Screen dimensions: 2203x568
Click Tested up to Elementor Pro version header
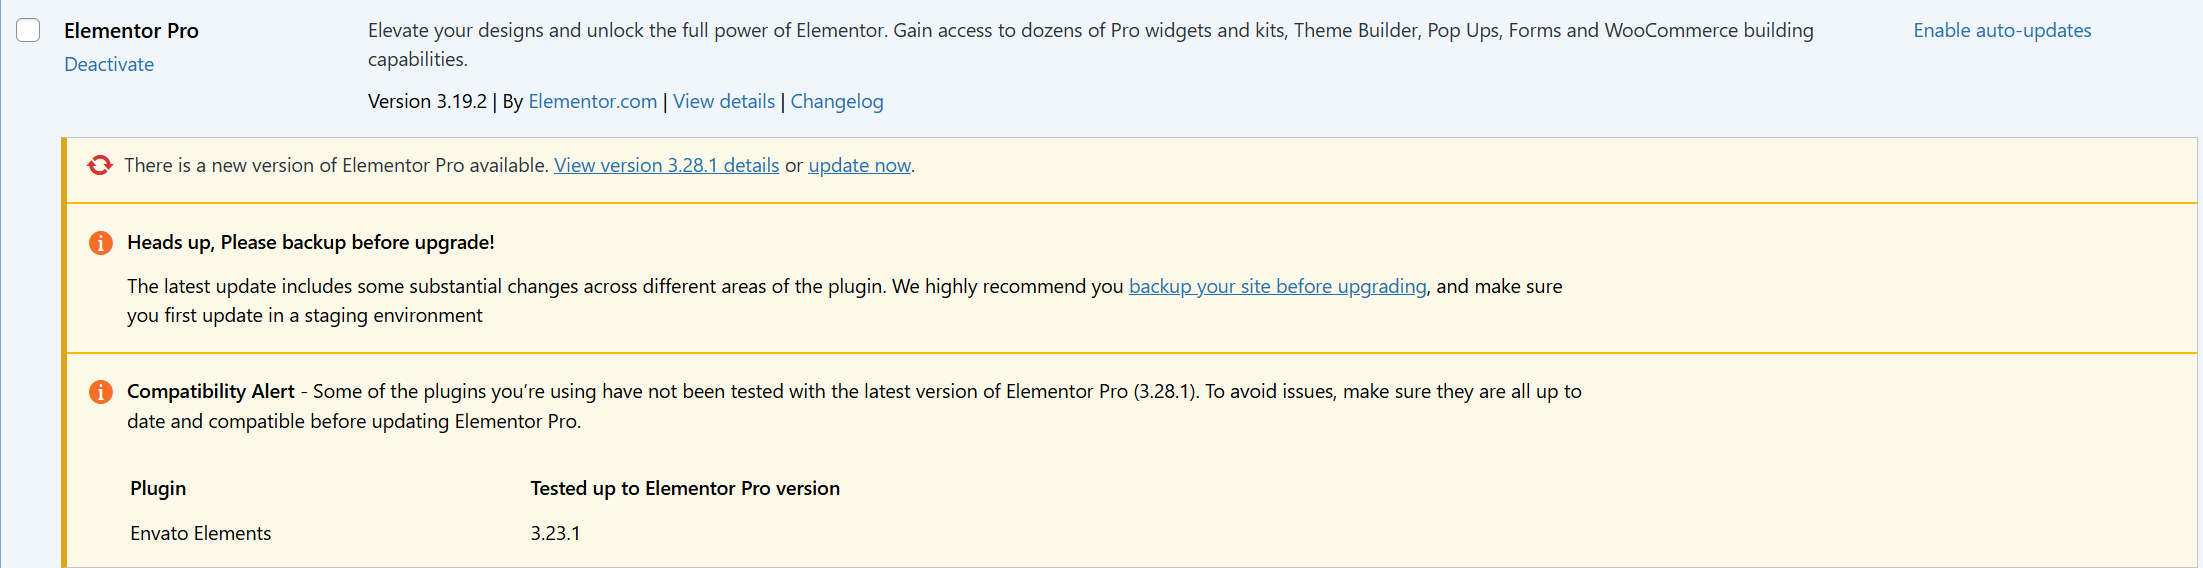[x=685, y=488]
